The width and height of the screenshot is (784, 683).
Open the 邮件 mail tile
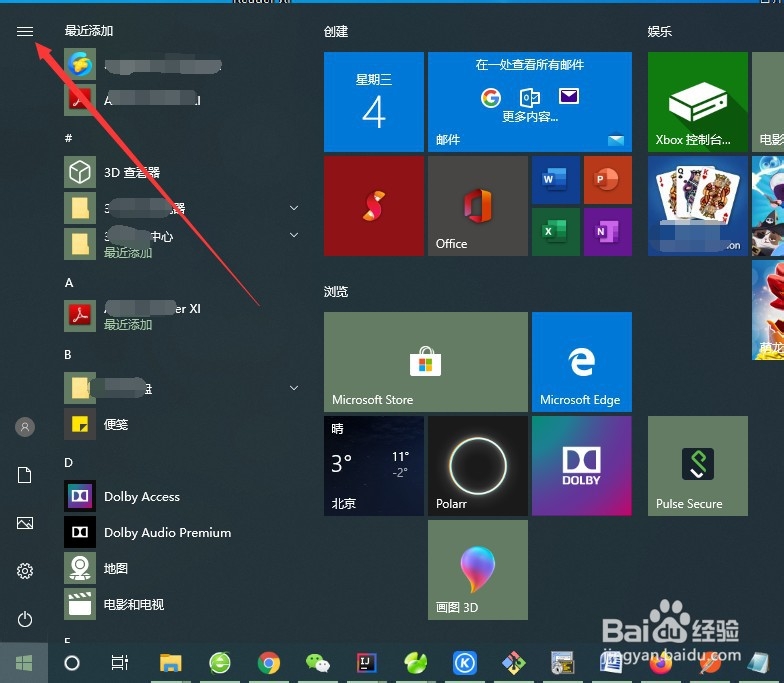[530, 102]
